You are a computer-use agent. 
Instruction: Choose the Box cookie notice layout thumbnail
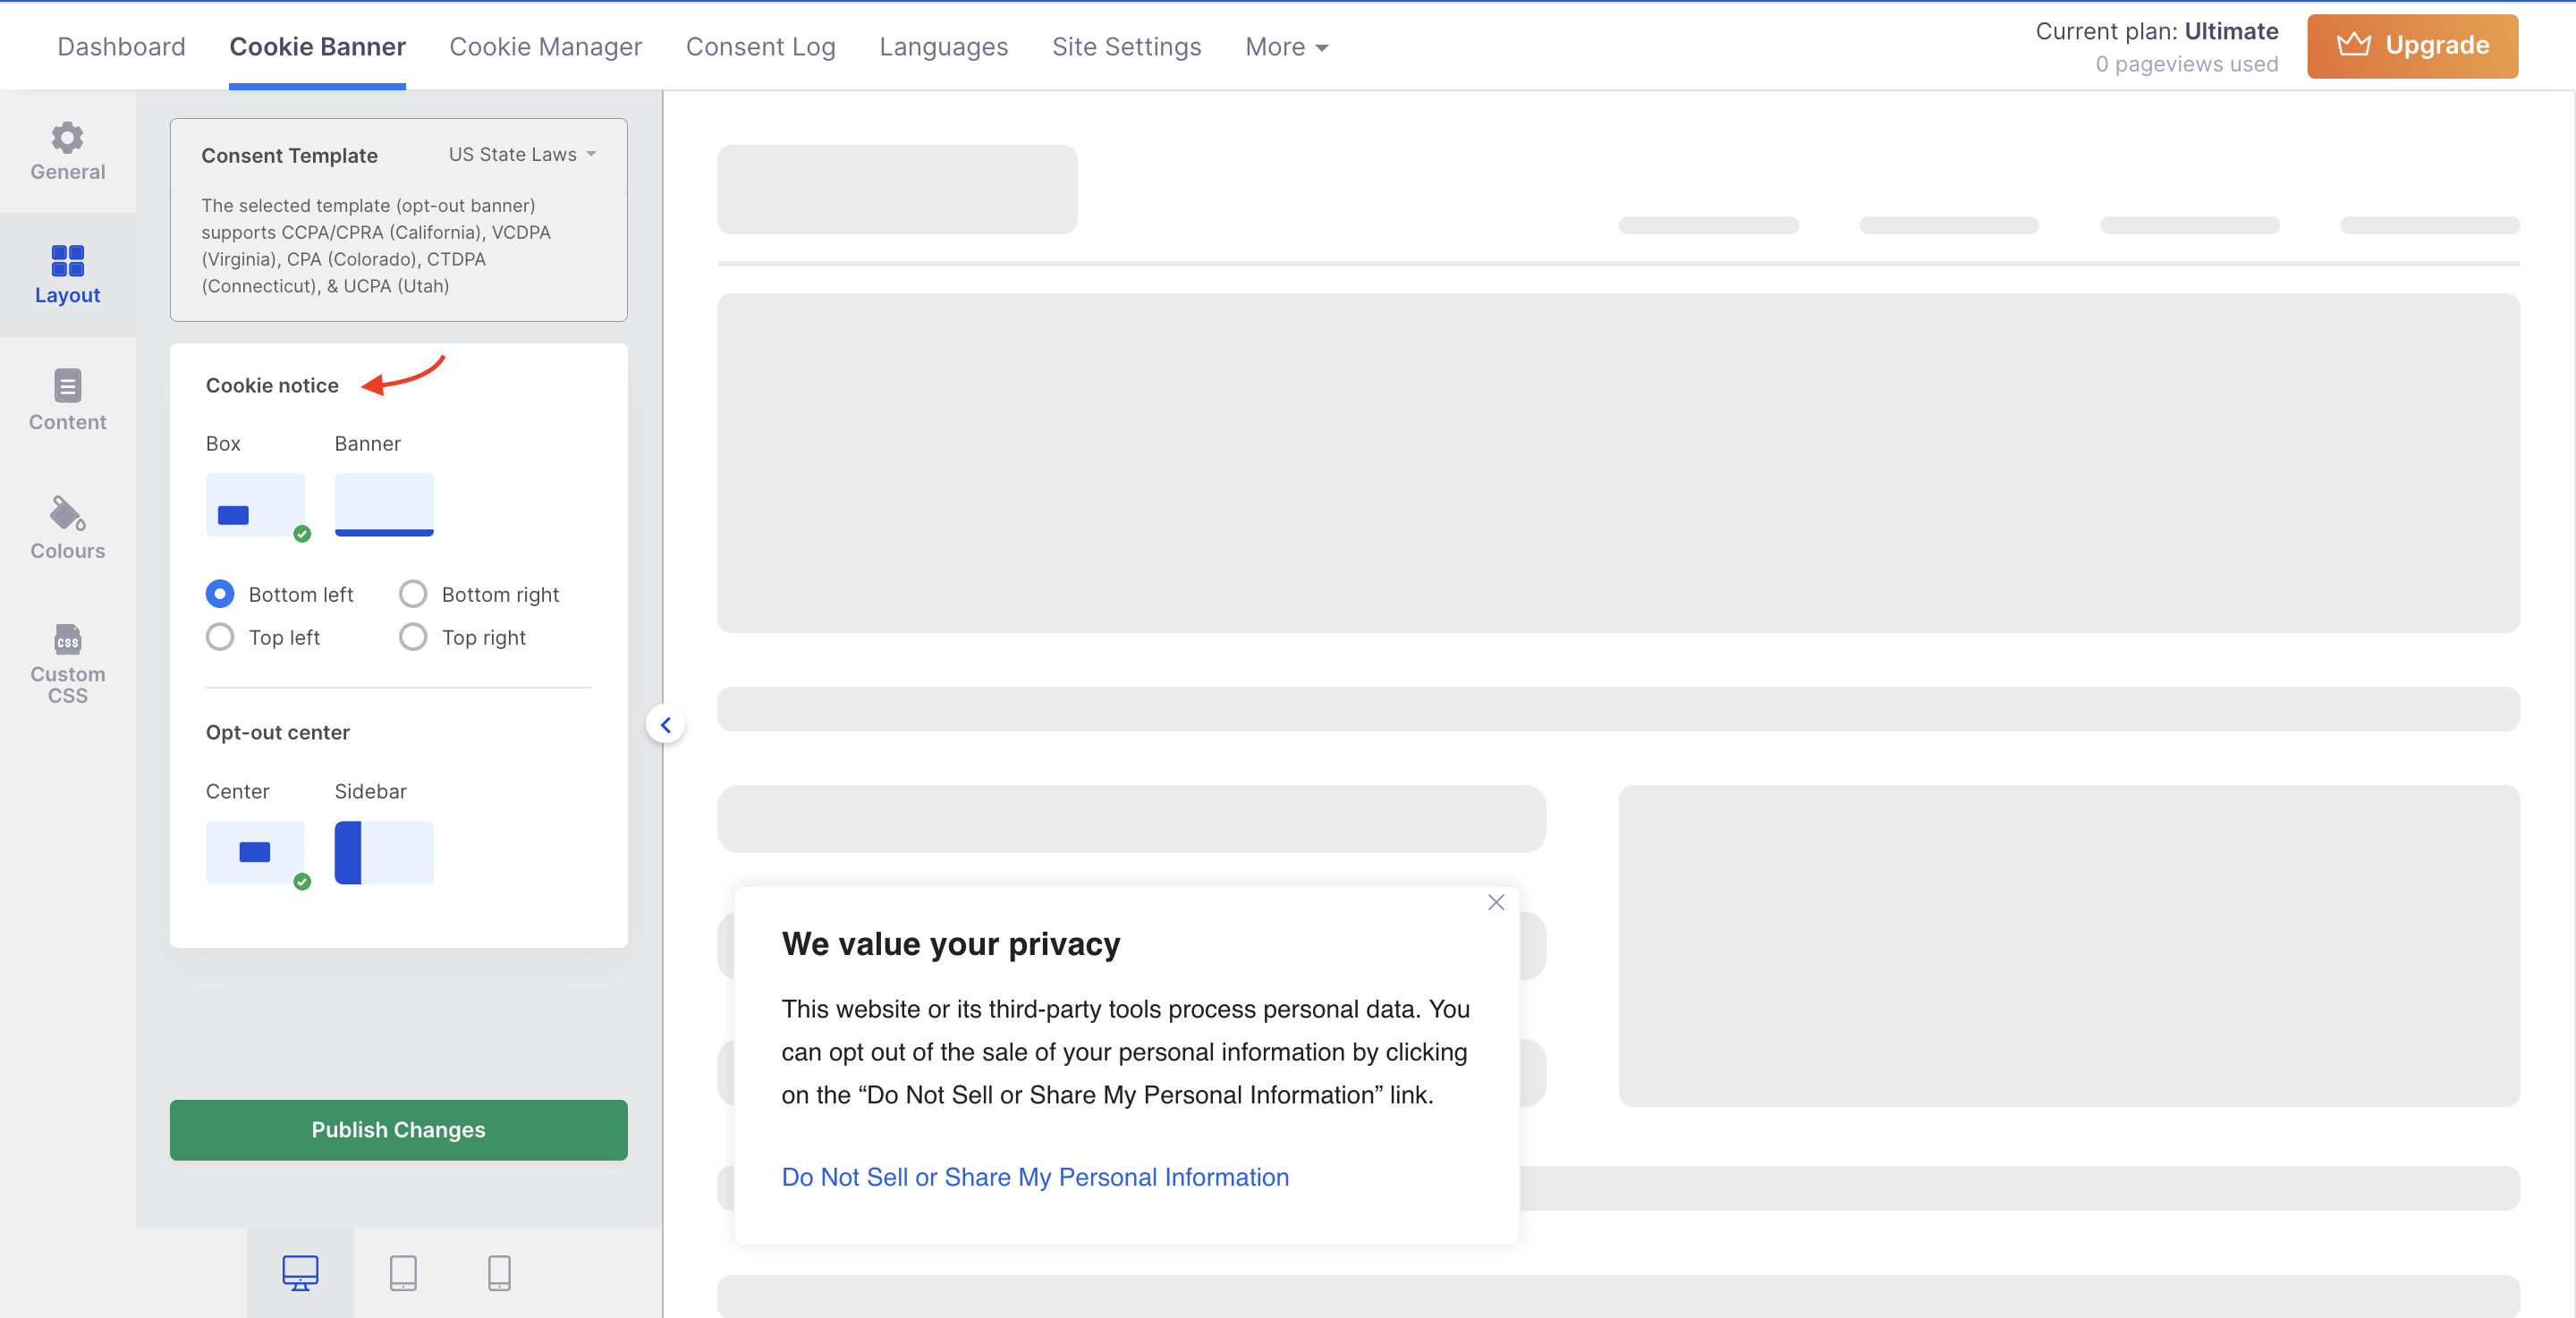[255, 505]
